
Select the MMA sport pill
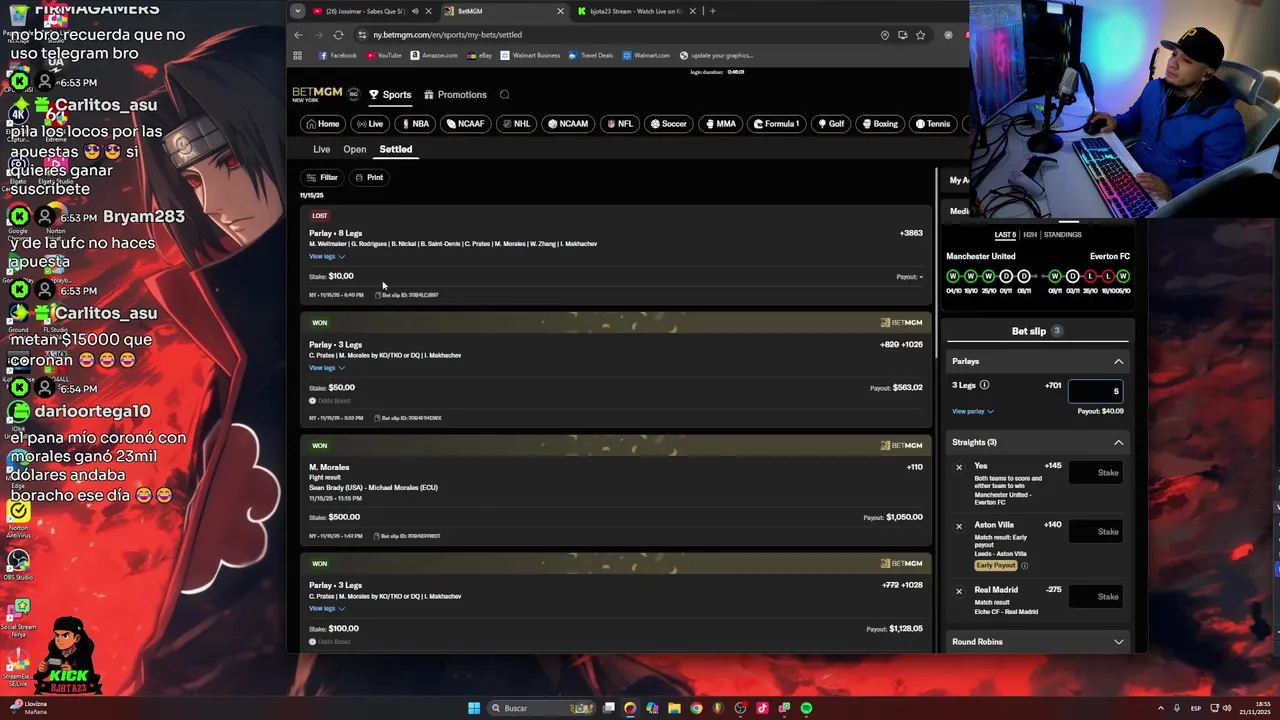point(720,124)
